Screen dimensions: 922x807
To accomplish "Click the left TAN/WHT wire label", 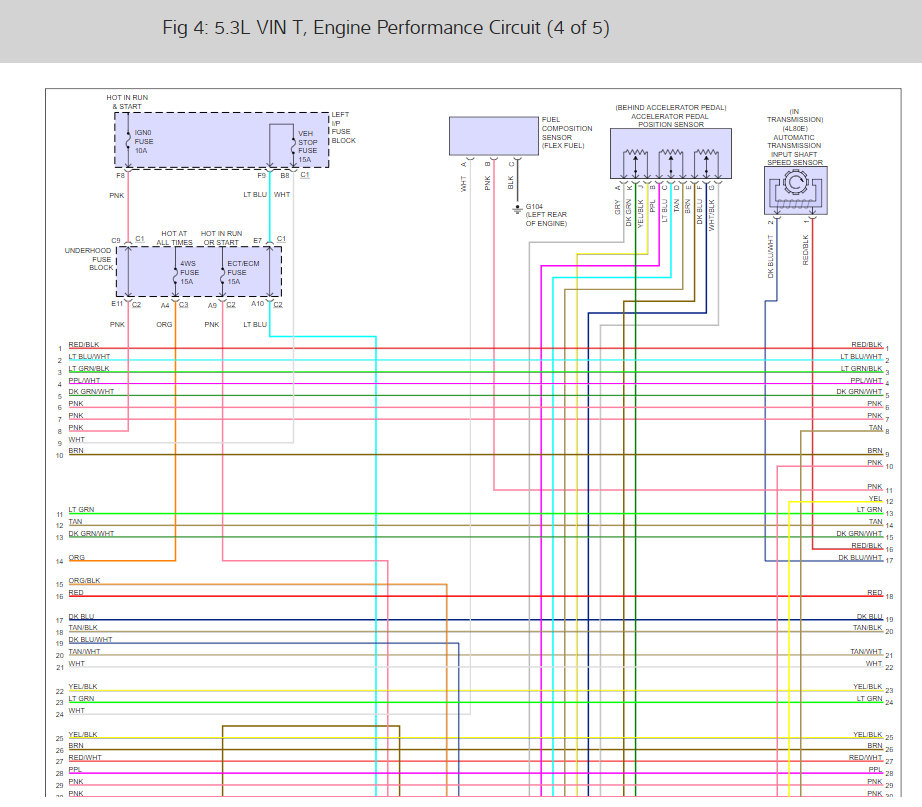I will (x=84, y=652).
